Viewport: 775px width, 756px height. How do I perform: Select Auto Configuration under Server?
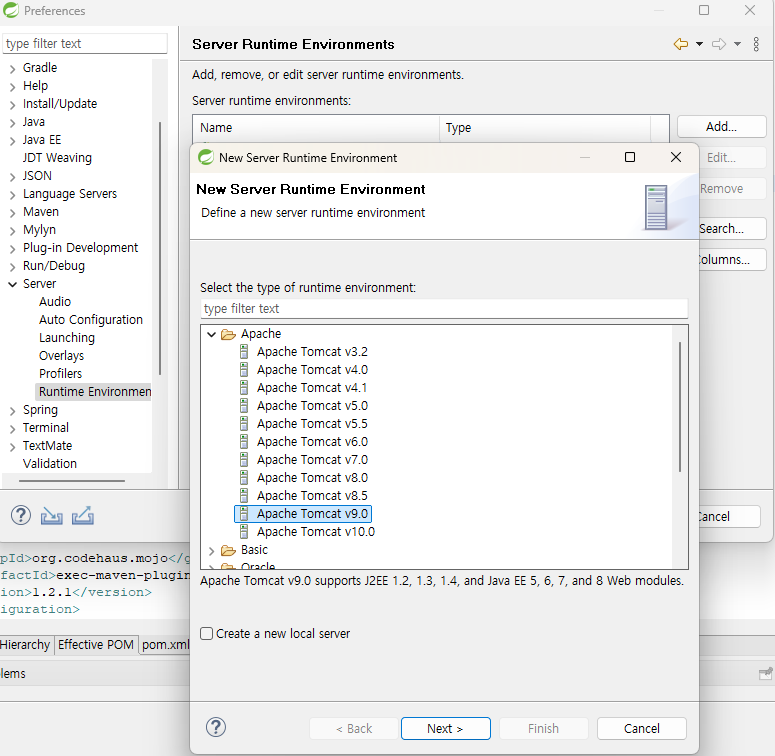pos(90,320)
